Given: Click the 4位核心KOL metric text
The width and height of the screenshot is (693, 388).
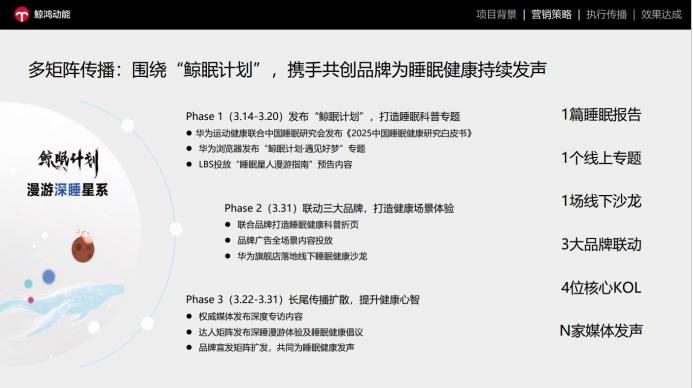Looking at the screenshot, I should tap(601, 288).
